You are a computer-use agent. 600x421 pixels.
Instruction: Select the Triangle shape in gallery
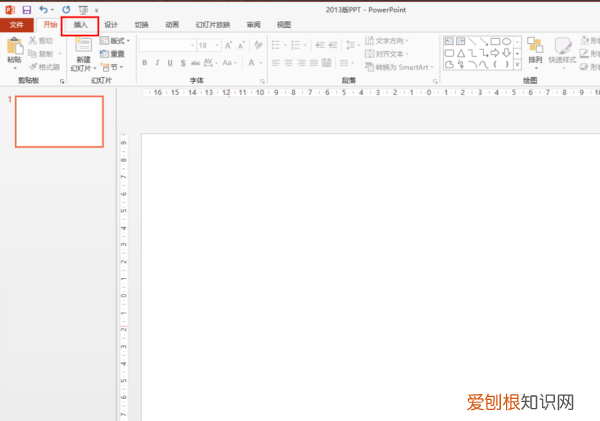coord(461,53)
